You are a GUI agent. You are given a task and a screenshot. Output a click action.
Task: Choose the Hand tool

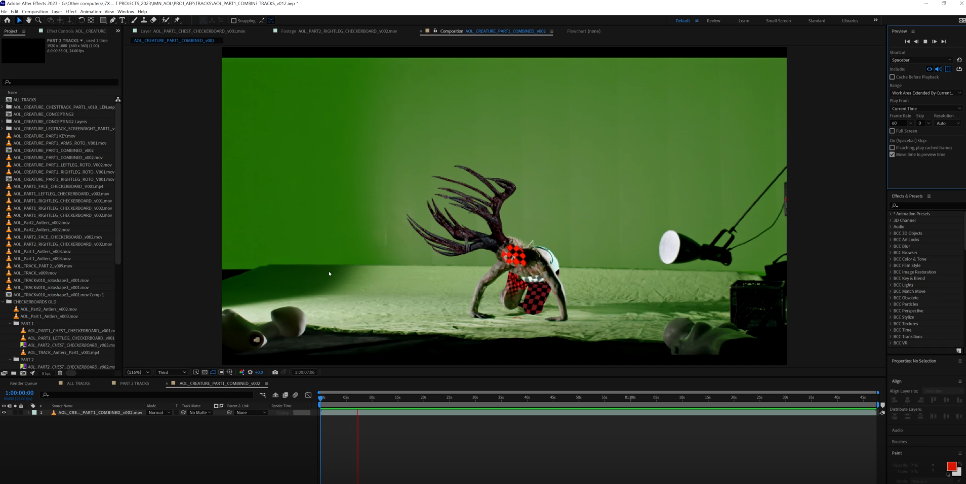[x=29, y=20]
